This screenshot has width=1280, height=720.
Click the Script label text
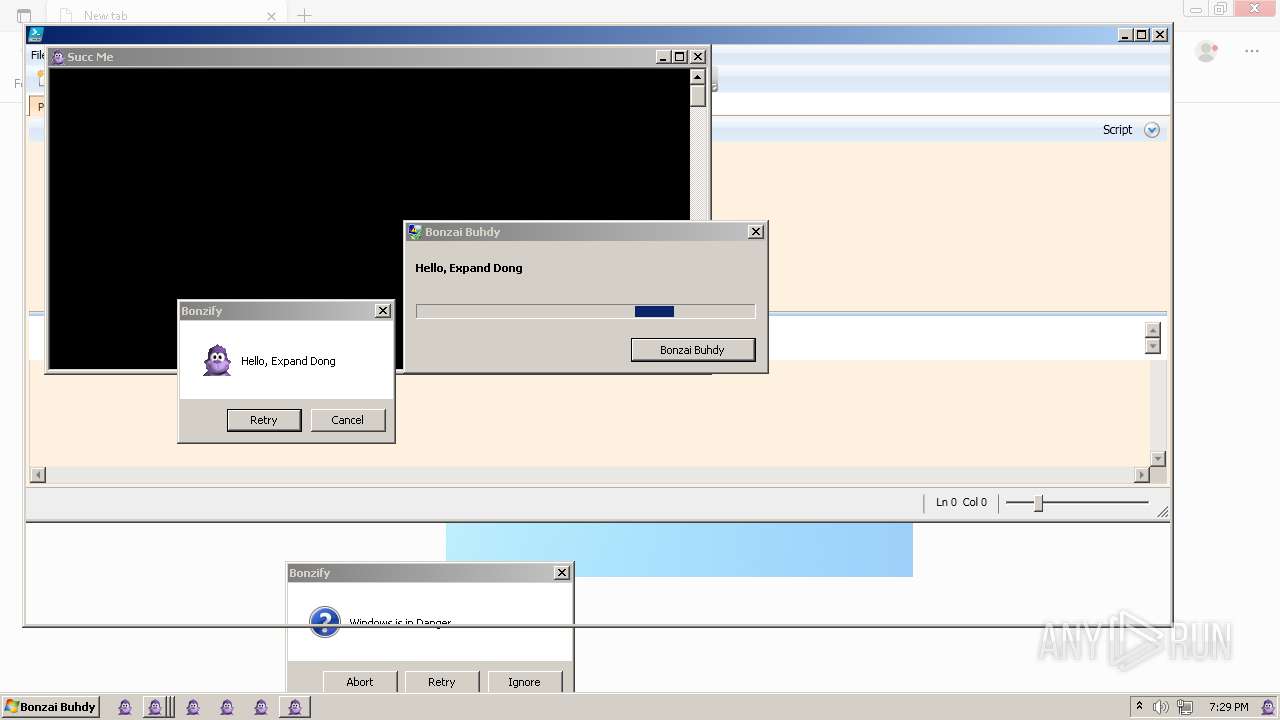pyautogui.click(x=1117, y=130)
